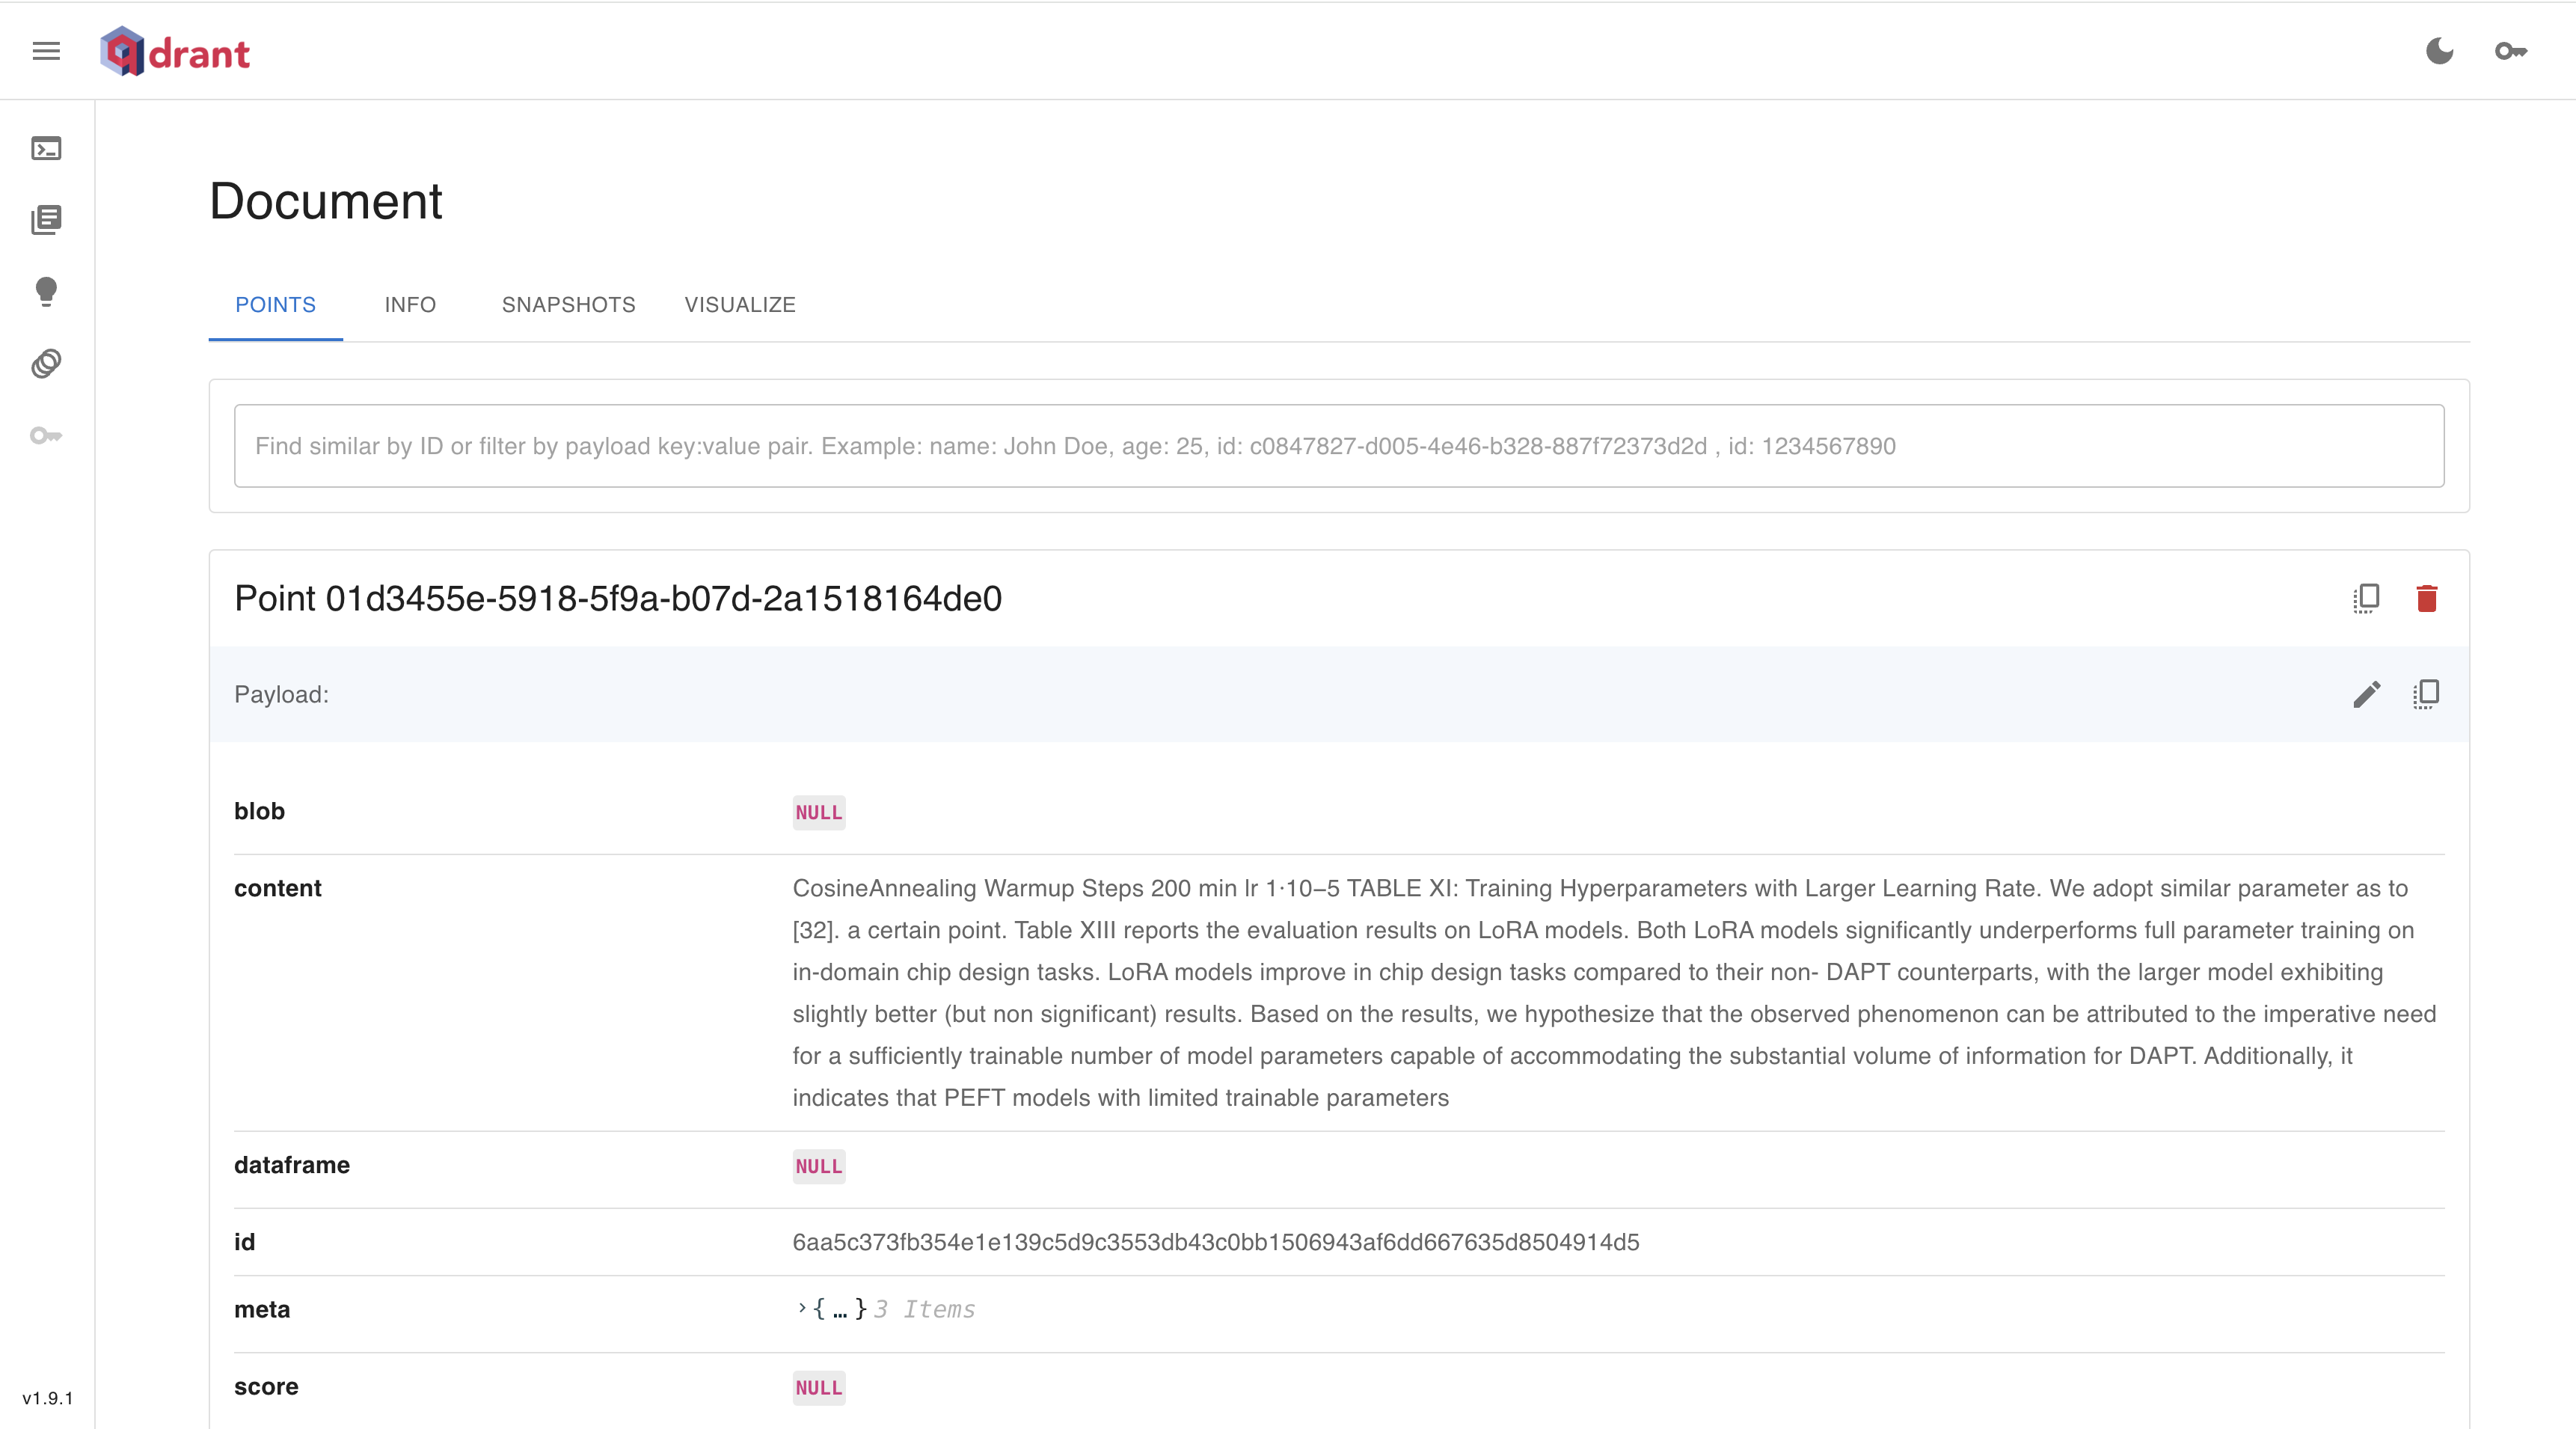Screen dimensions: 2576x1429
Task: Open the Tutorial lightbulb sidebar icon
Action: click(46, 291)
